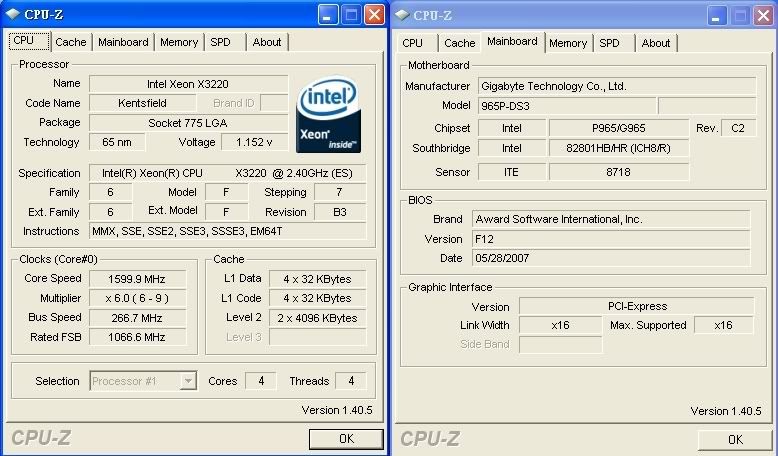
Task: Open Memory tab in right window
Action: [568, 43]
